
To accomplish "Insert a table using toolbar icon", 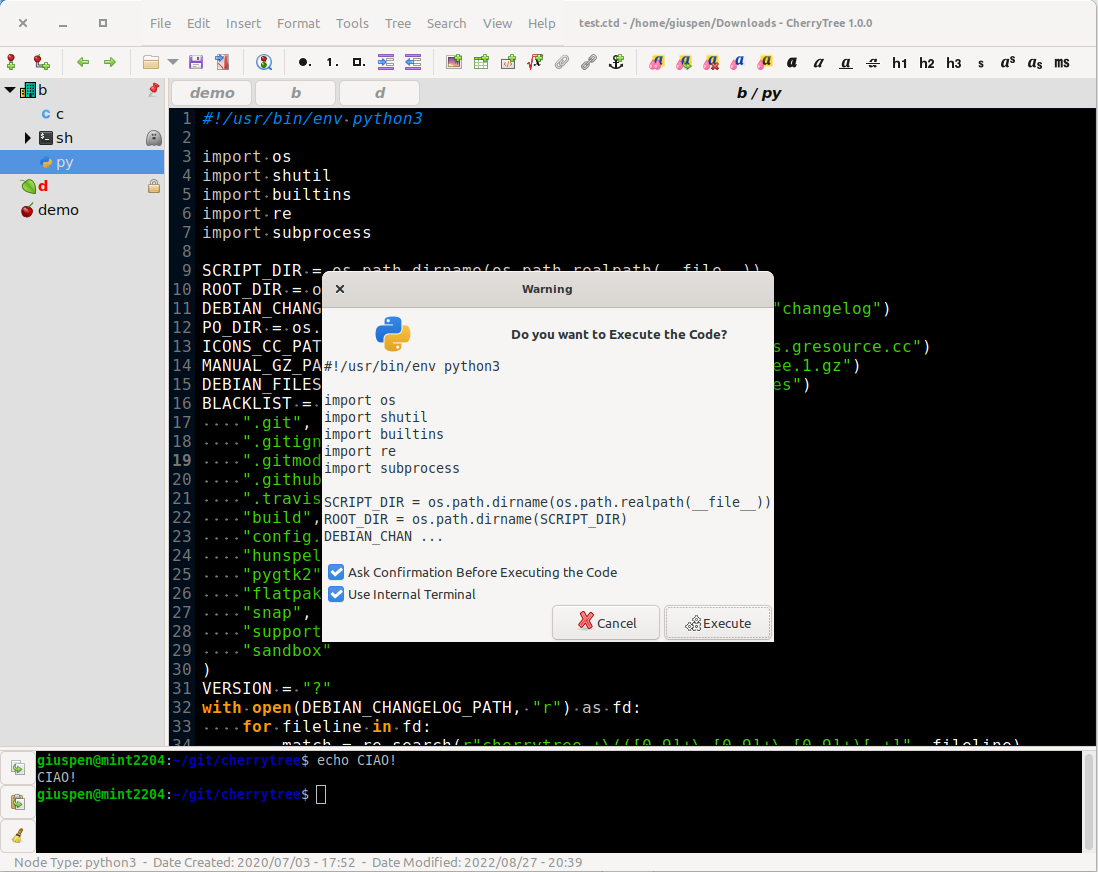I will point(481,62).
